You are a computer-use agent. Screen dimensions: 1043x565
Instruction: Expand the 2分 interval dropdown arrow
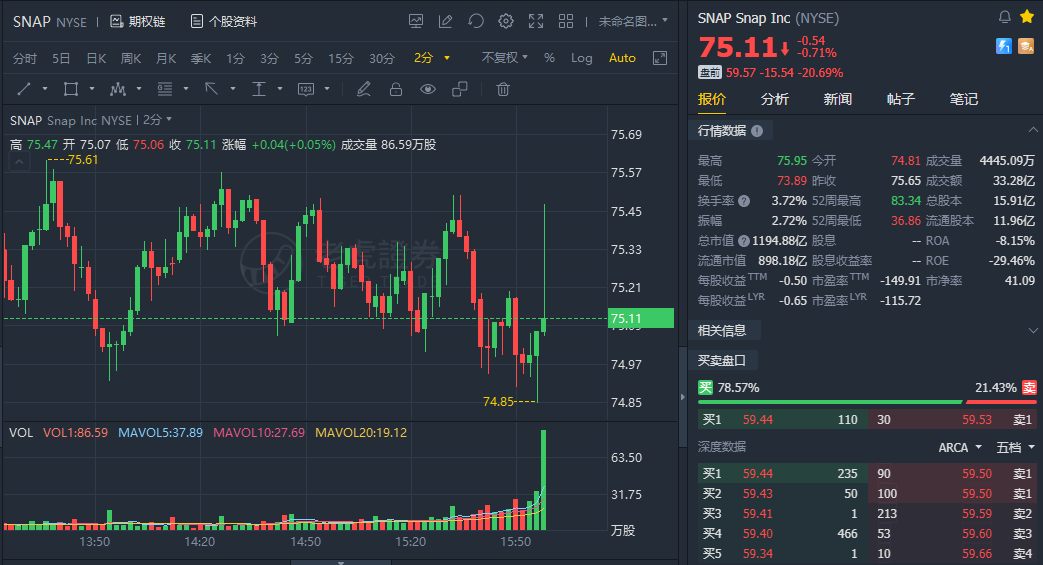point(447,58)
